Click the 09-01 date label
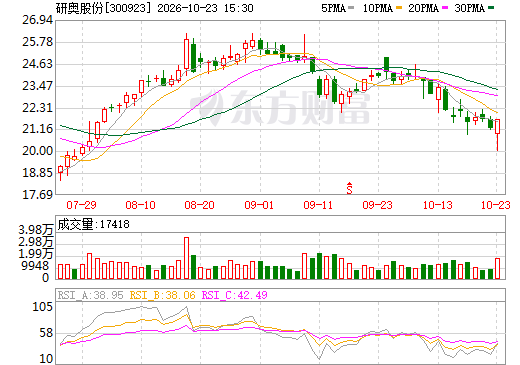 click(x=259, y=205)
